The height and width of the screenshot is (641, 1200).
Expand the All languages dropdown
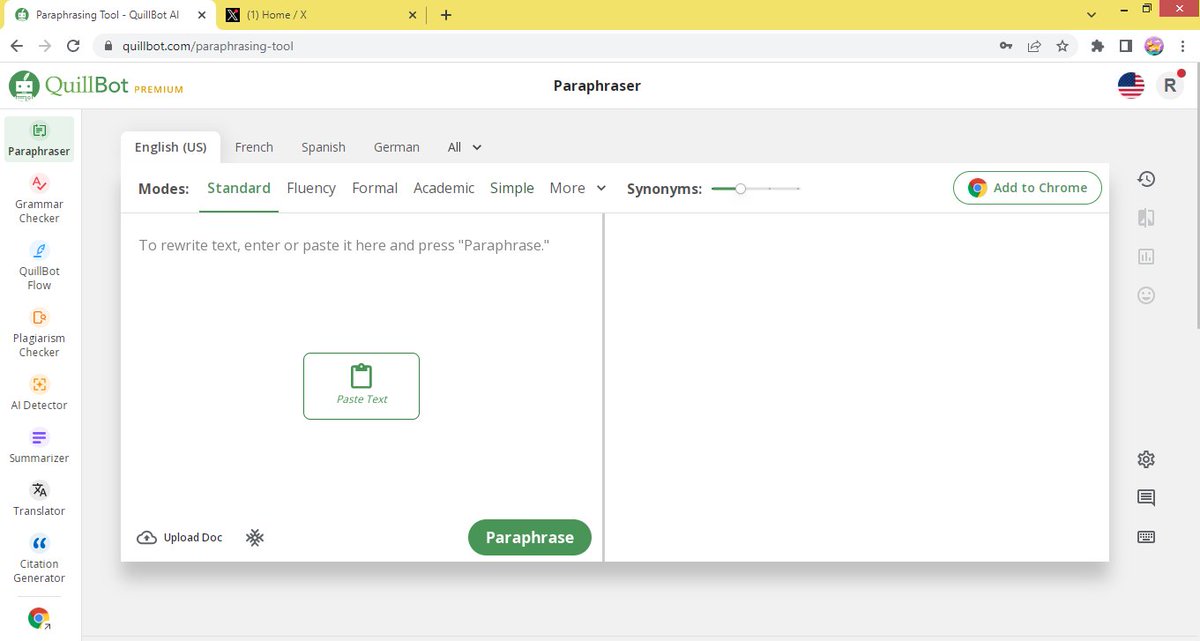[464, 147]
